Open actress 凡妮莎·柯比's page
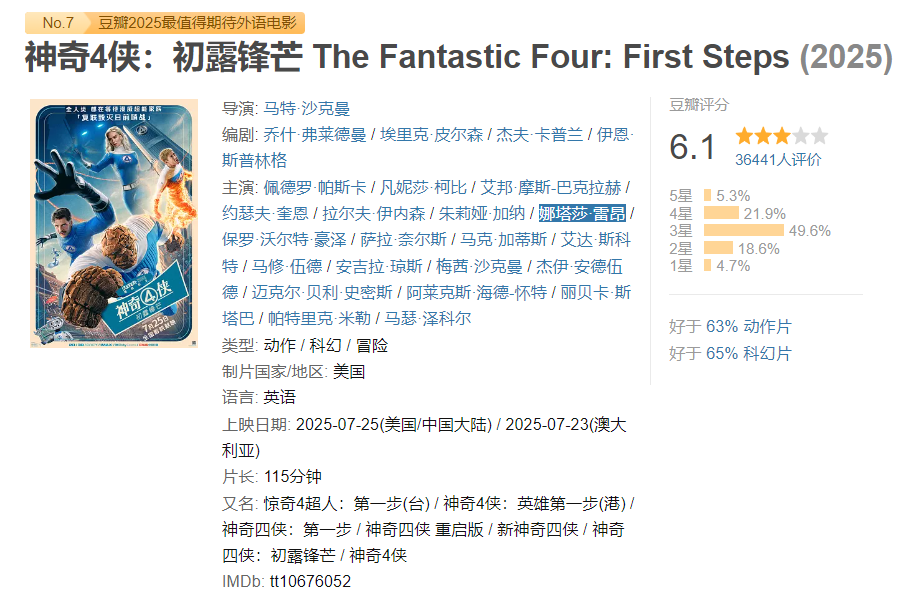 424,187
